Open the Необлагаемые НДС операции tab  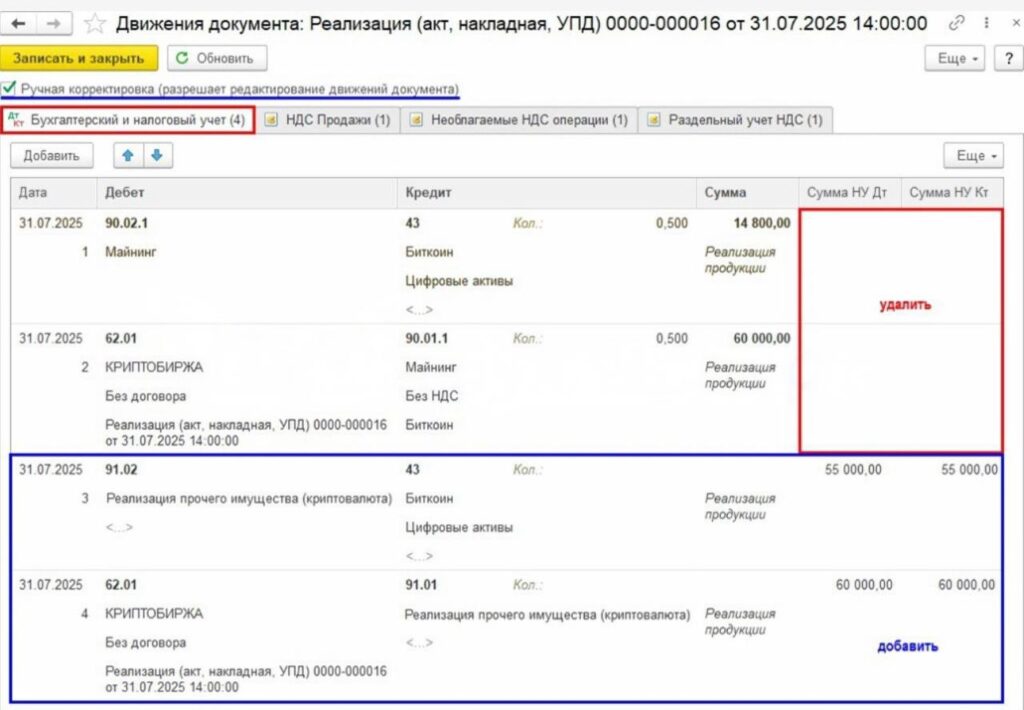519,120
